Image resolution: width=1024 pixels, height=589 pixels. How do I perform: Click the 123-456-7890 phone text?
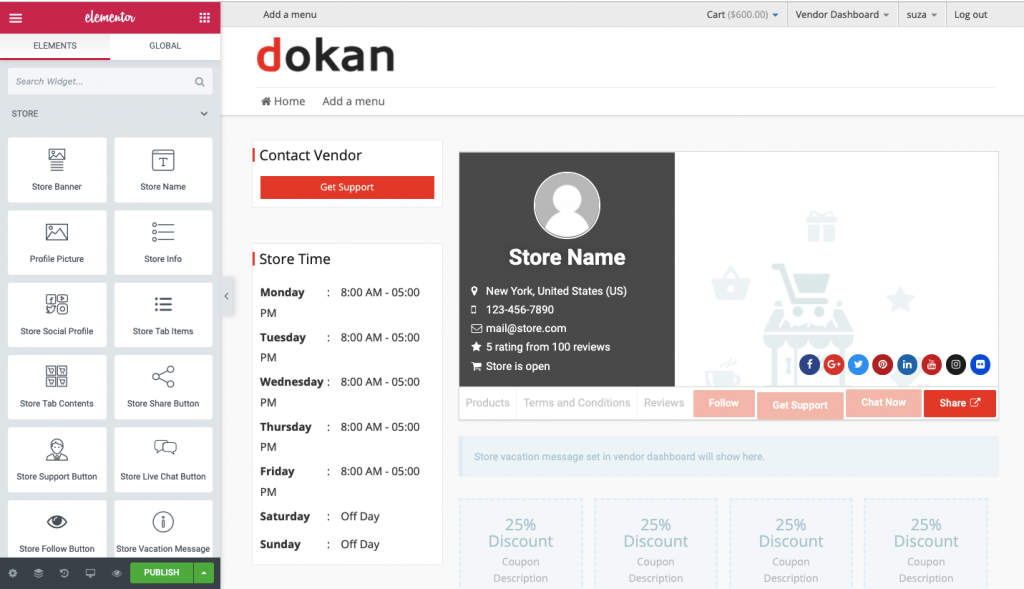520,310
